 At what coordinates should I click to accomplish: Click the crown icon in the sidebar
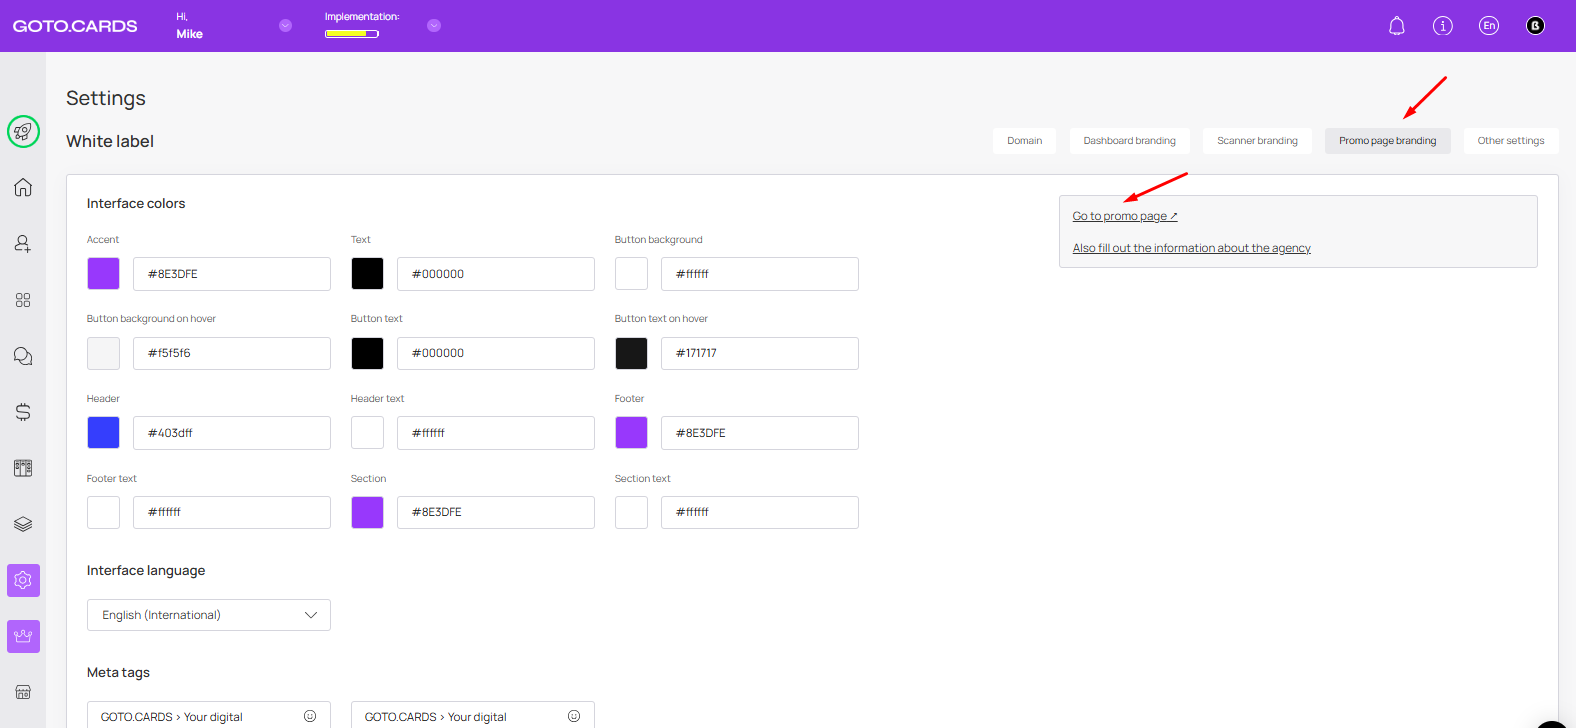(23, 636)
